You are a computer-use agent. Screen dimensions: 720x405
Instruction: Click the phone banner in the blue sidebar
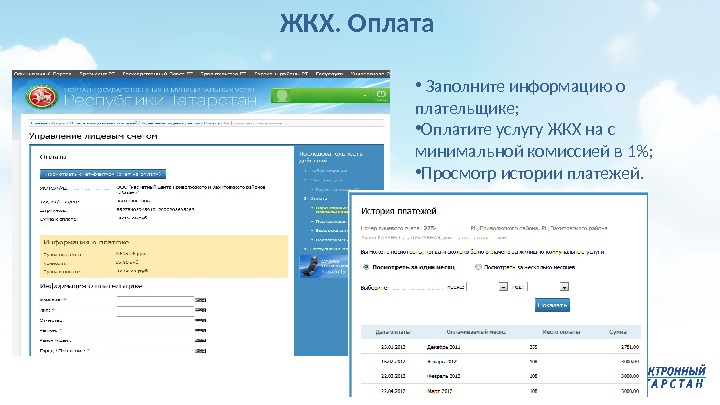(324, 266)
